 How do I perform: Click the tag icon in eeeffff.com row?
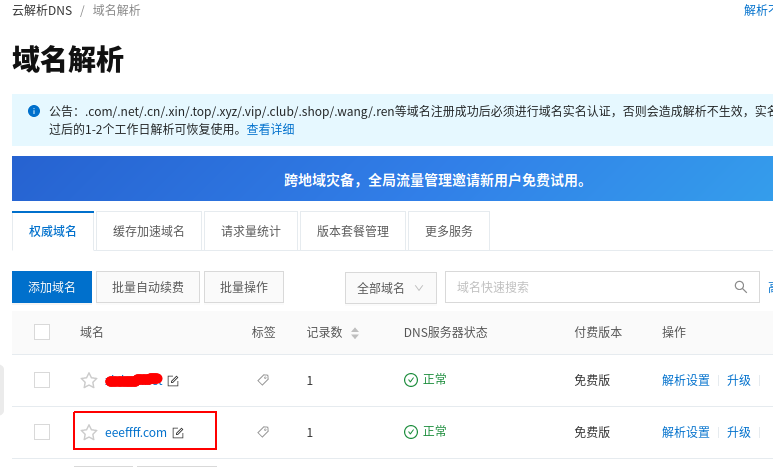pos(263,432)
